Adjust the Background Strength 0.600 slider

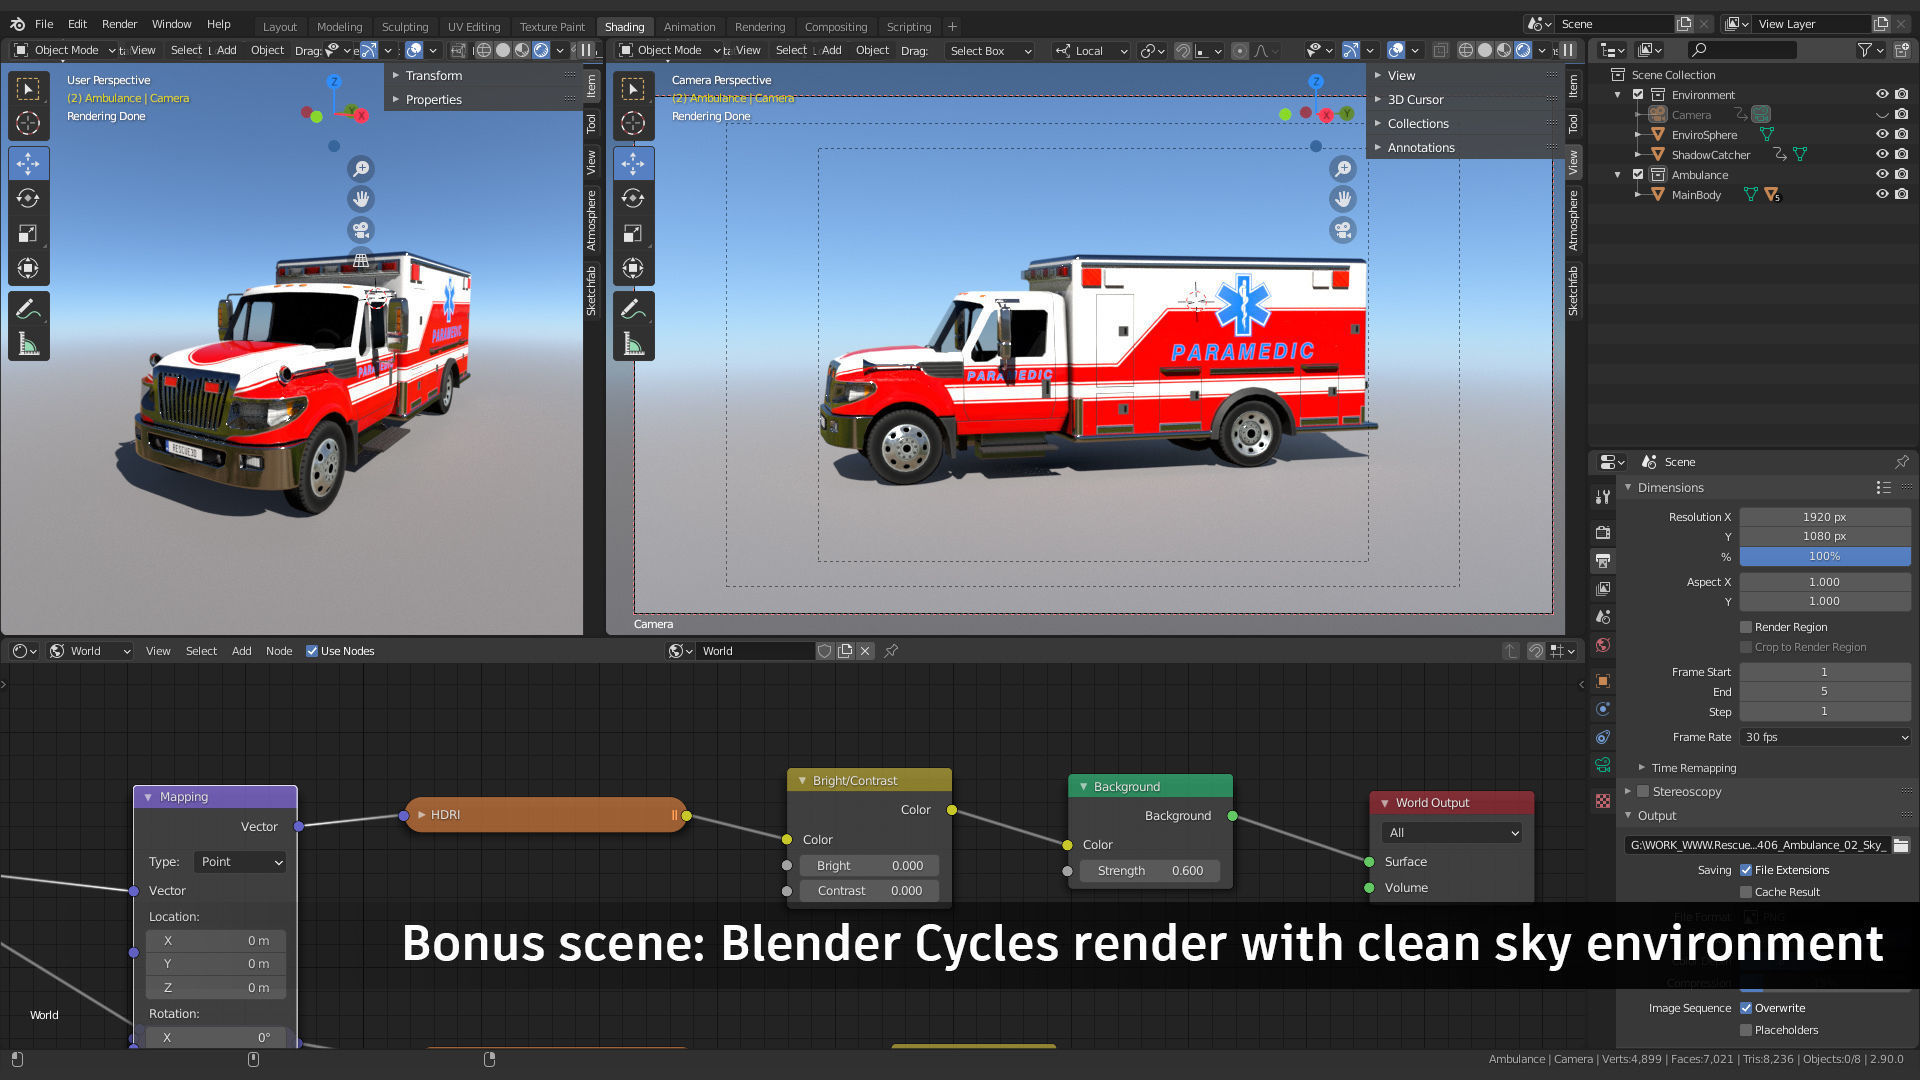click(1150, 871)
